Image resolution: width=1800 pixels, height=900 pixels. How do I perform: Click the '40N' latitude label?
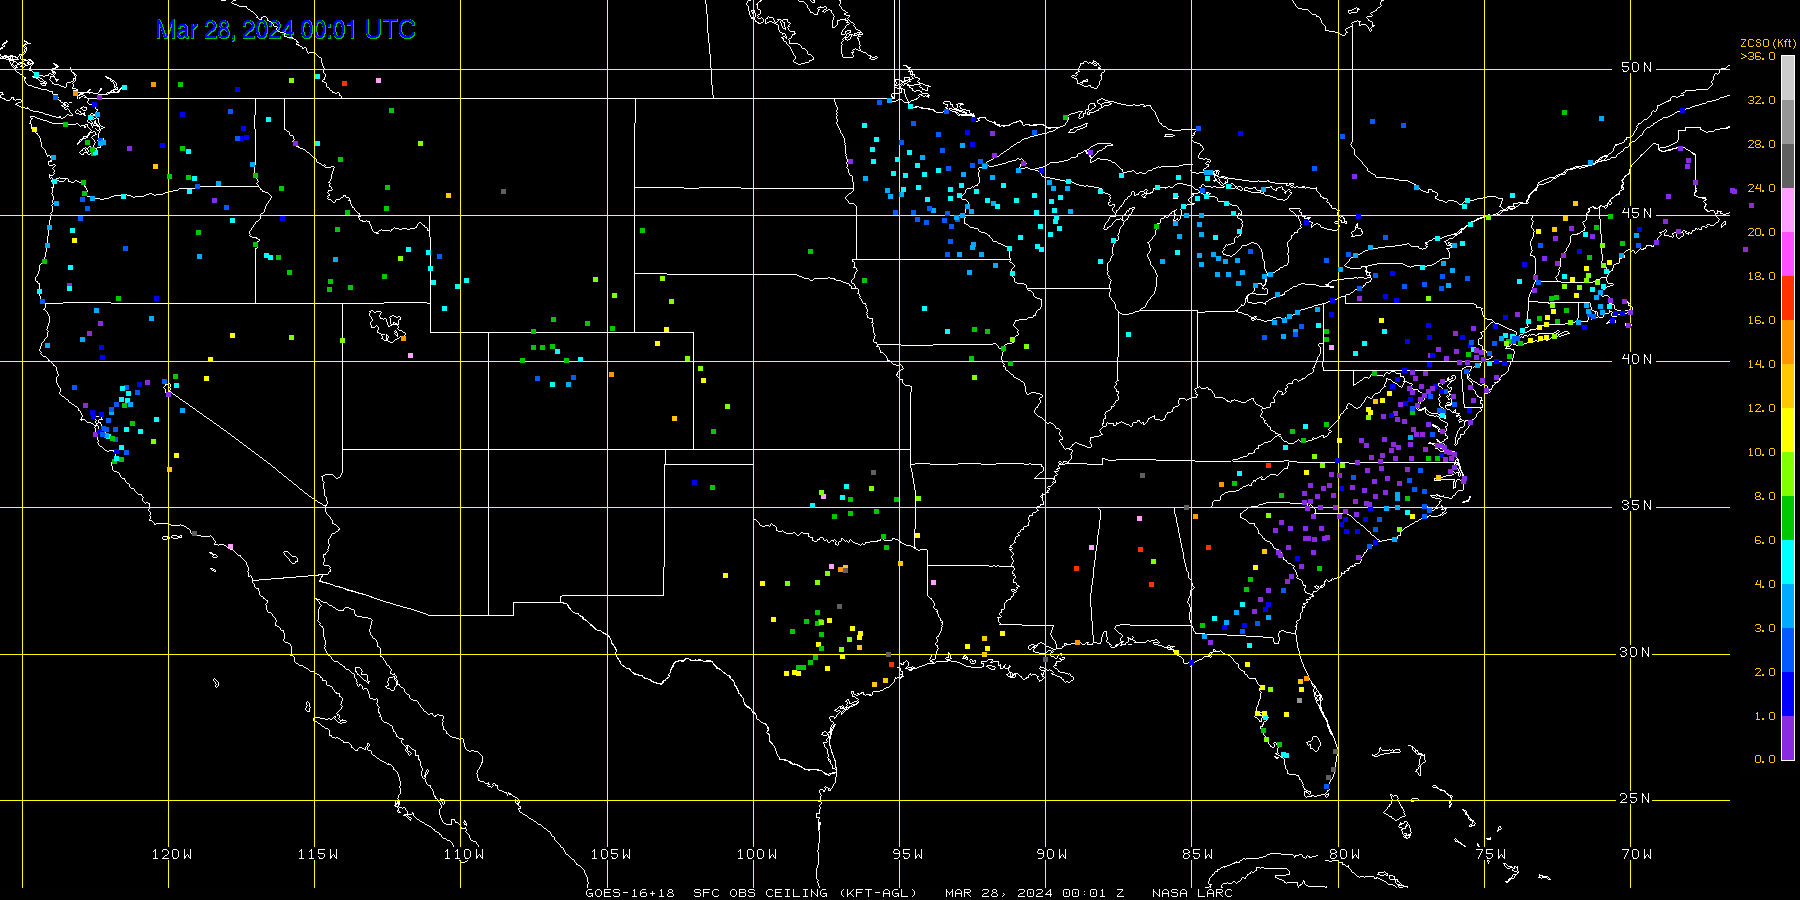(x=1636, y=359)
